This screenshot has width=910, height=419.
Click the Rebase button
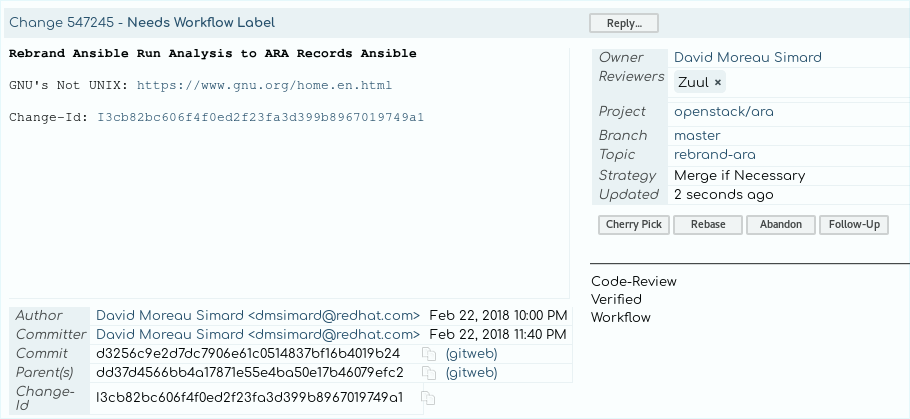[708, 225]
